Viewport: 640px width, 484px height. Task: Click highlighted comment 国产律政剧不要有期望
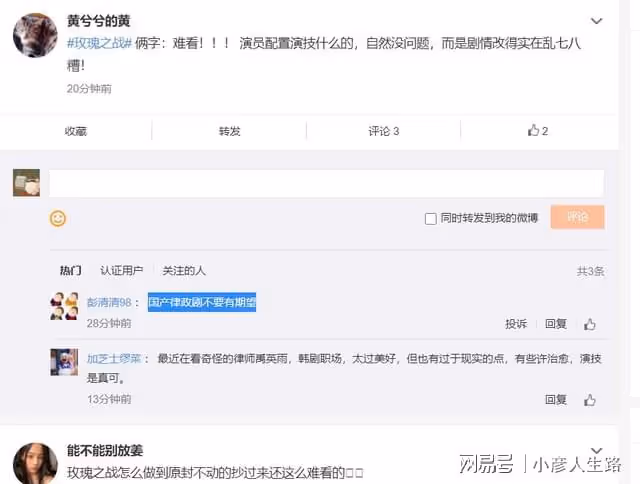(202, 302)
